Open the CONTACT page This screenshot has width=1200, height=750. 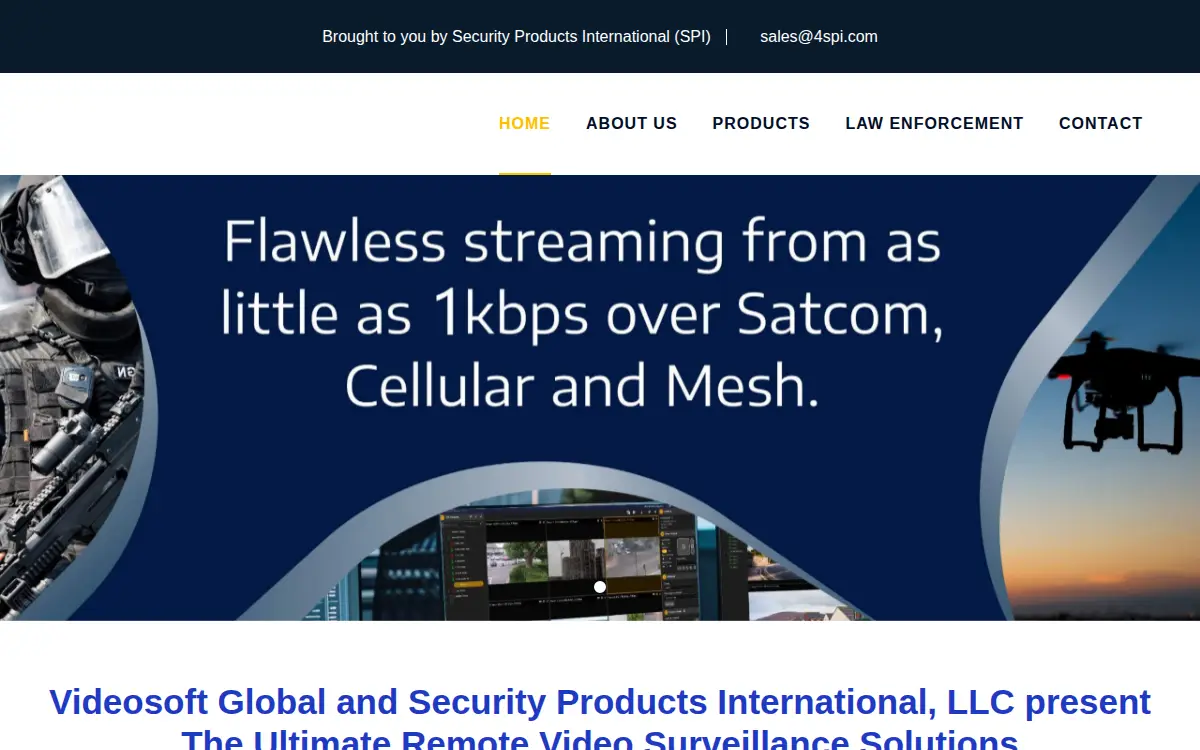1100,124
